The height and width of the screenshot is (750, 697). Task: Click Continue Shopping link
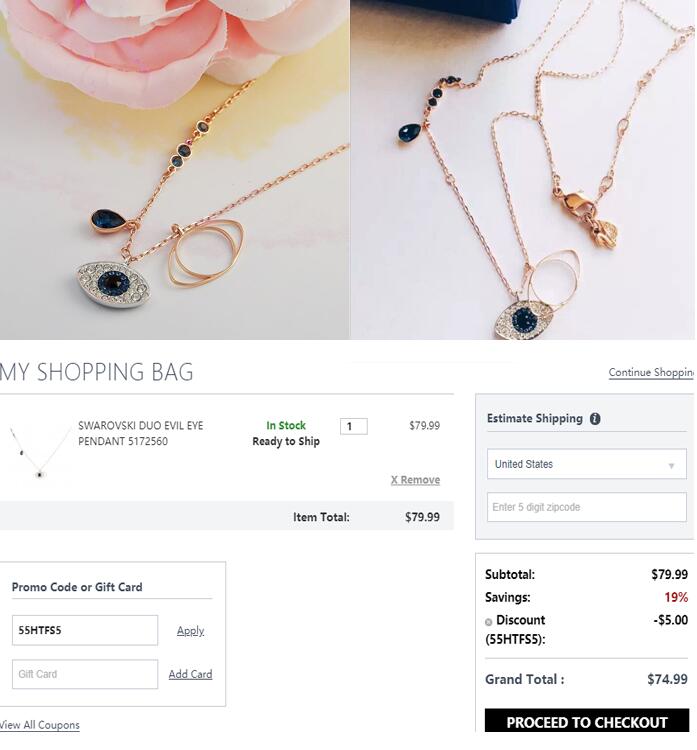click(x=651, y=372)
